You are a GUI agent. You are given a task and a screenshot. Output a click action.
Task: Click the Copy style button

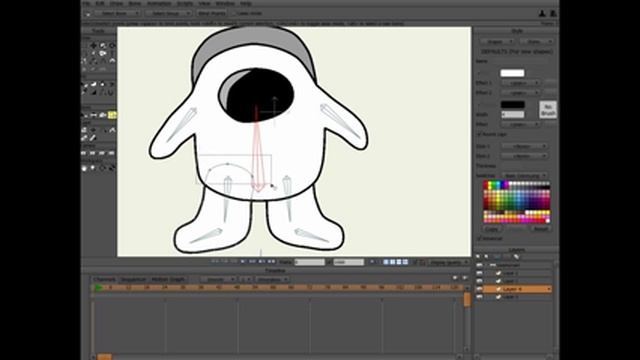(491, 229)
